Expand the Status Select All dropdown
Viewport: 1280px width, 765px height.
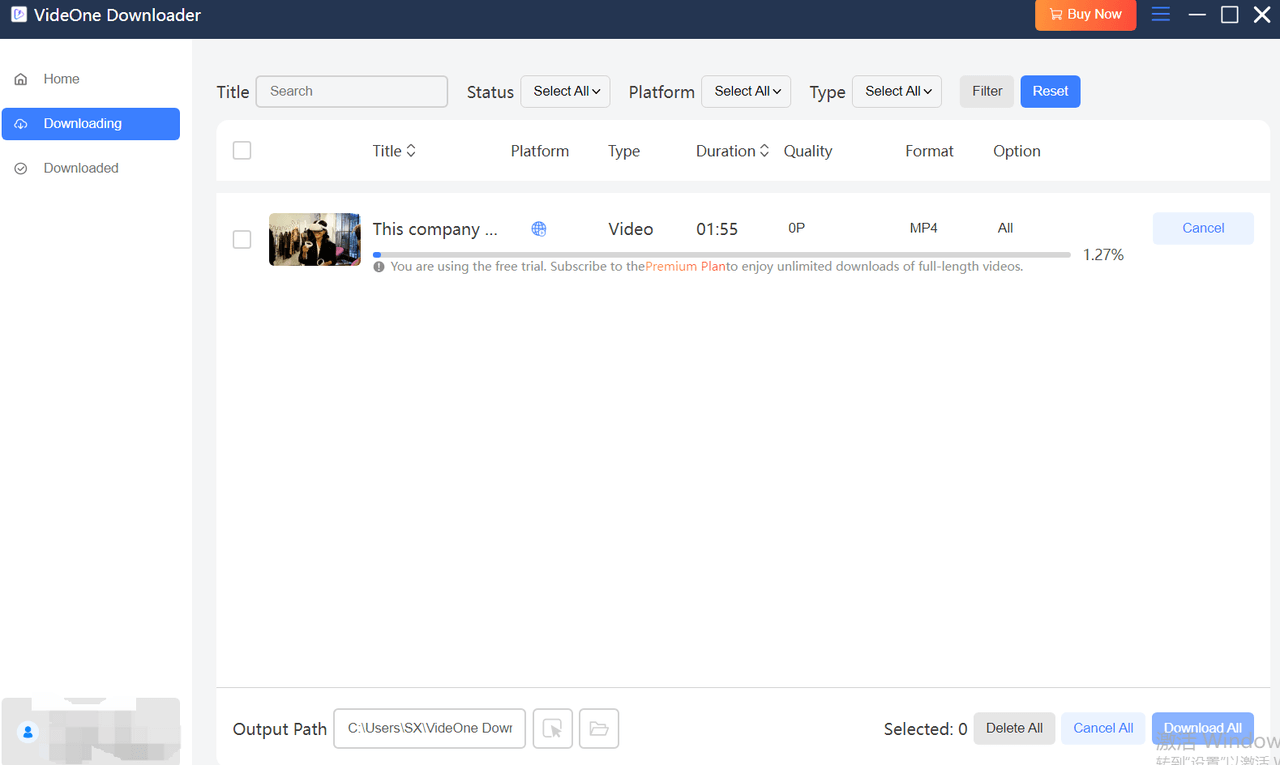pos(565,91)
